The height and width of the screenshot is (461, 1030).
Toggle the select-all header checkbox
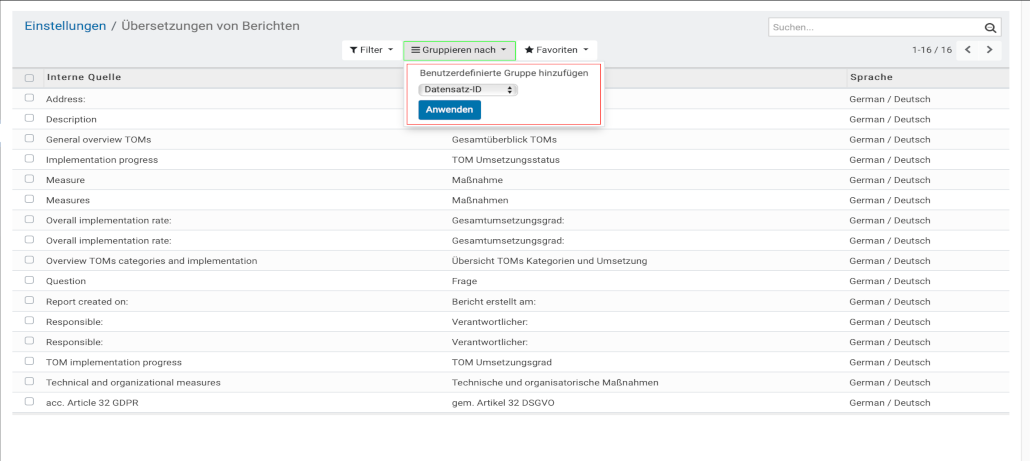tap(29, 78)
